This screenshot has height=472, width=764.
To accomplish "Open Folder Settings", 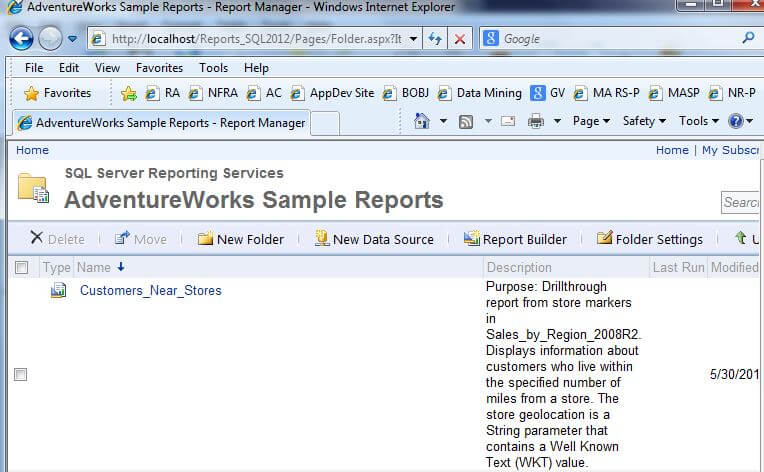I will [649, 239].
